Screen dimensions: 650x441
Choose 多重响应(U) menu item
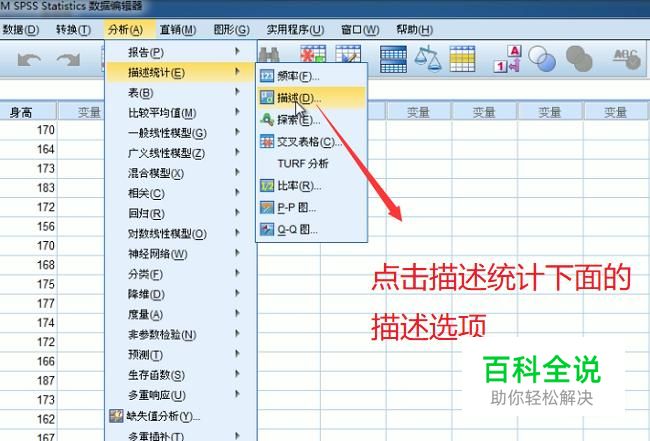181,395
